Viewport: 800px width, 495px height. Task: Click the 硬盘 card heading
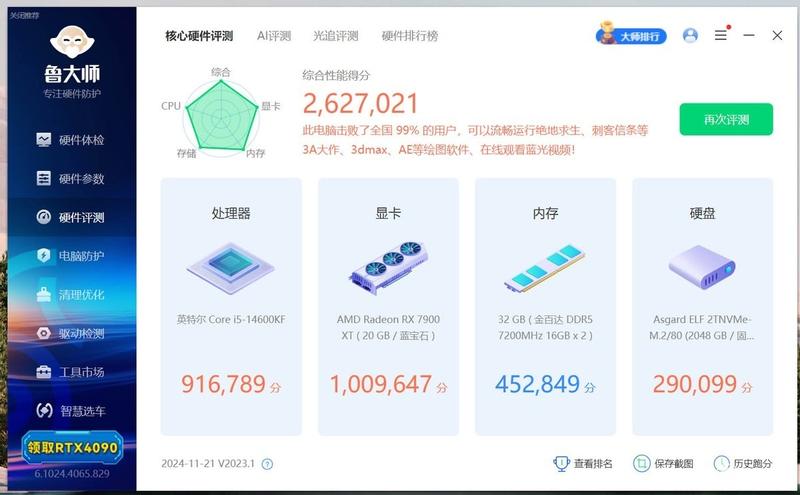point(703,213)
